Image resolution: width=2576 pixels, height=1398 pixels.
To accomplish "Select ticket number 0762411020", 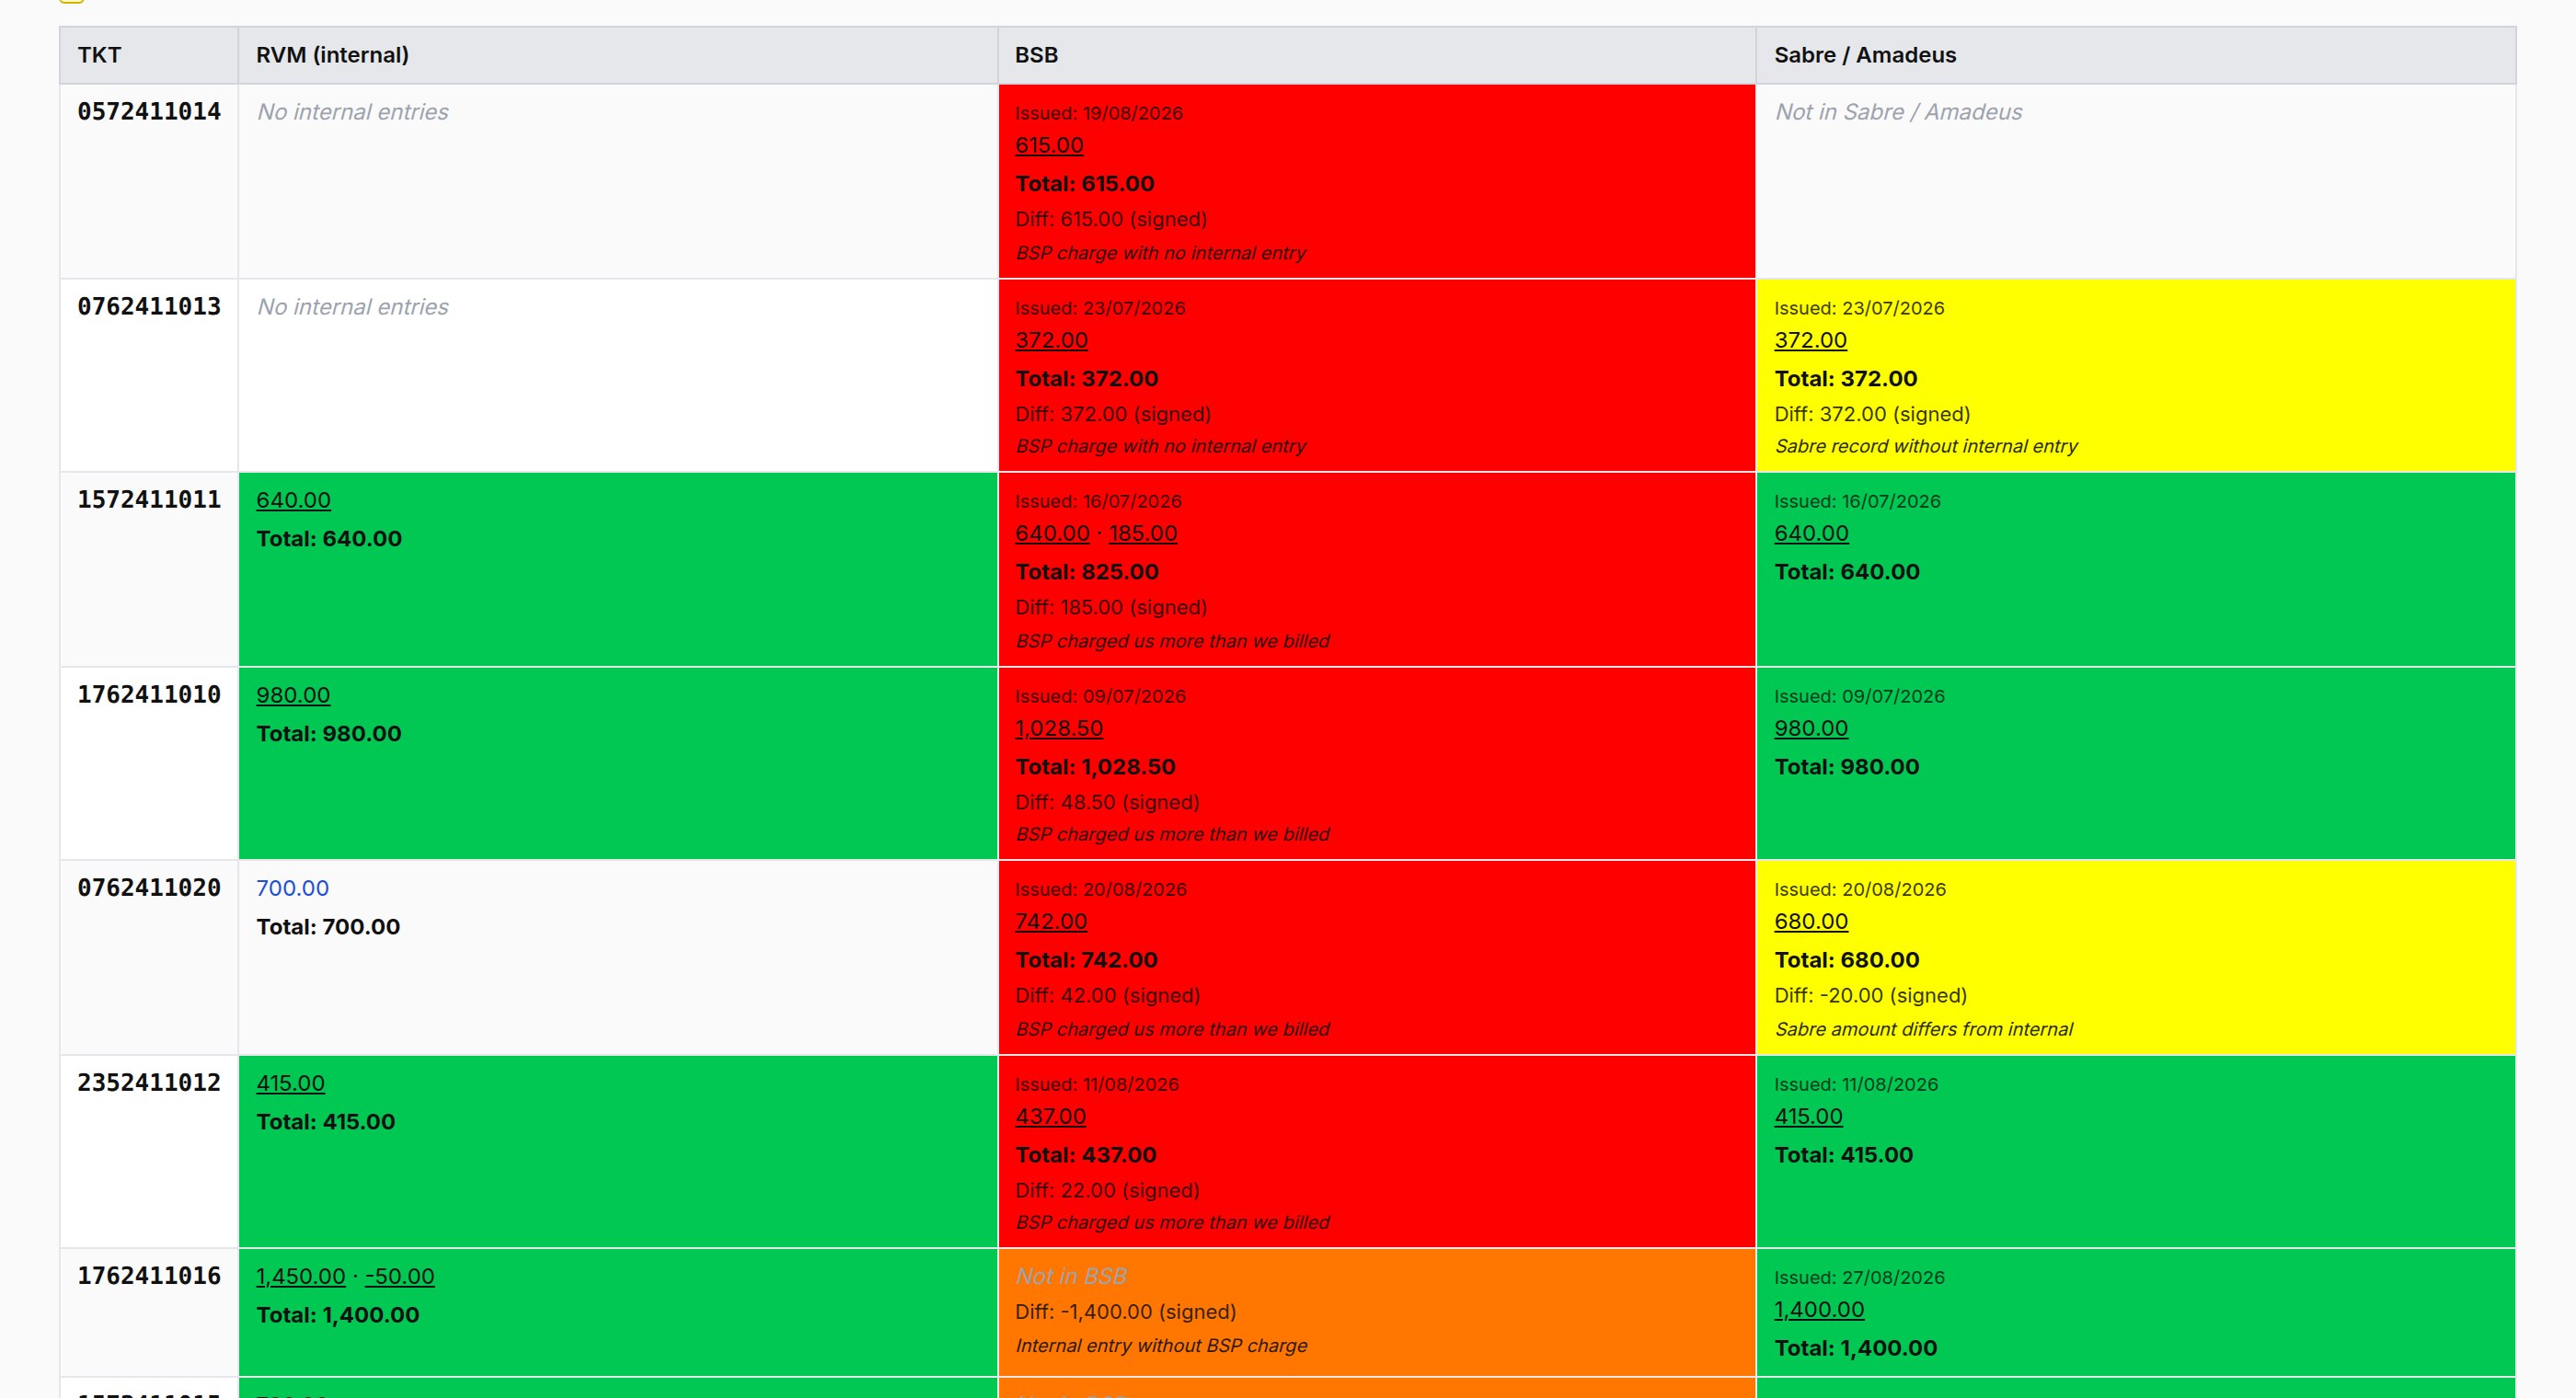I will pos(149,887).
